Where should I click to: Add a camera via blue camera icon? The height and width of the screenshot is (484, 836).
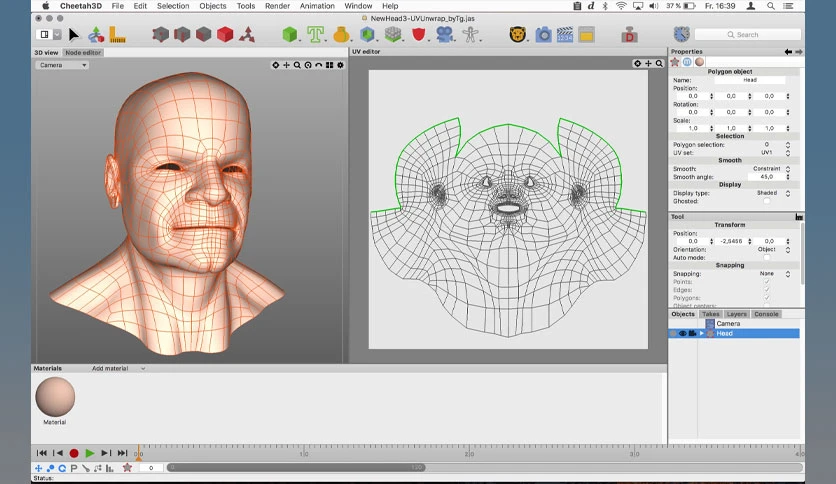444,35
